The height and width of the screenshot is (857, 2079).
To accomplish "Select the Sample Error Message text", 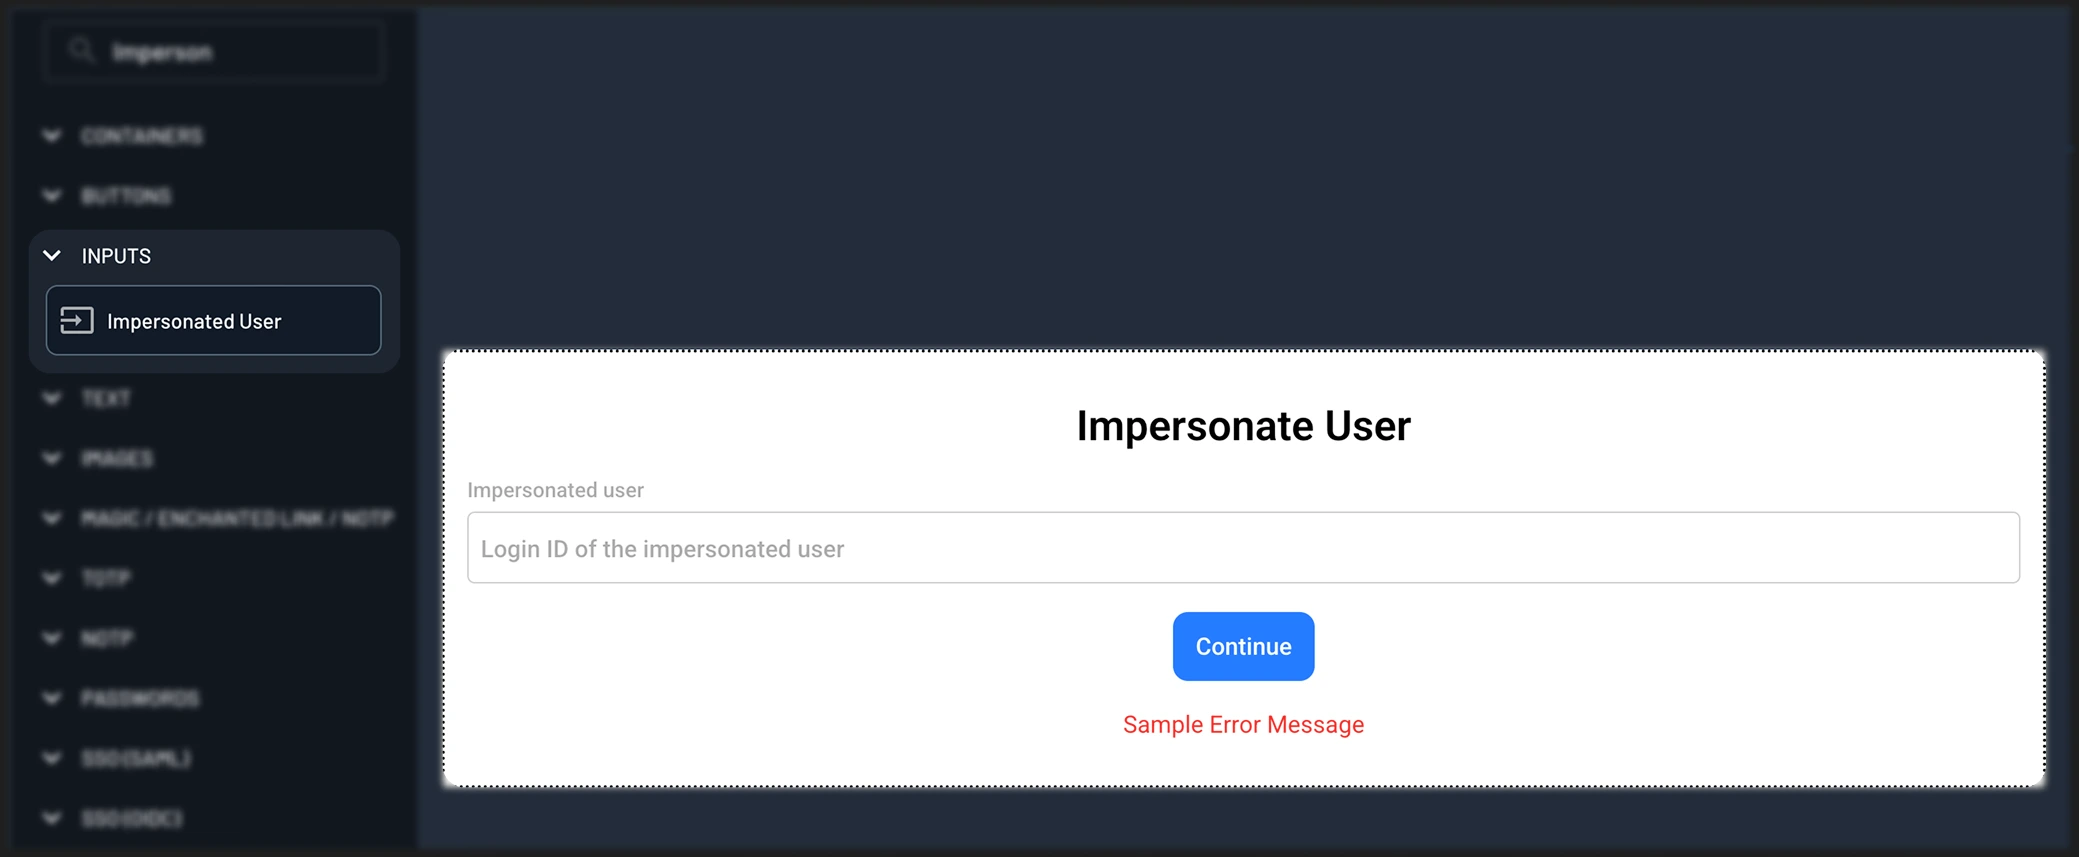I will coord(1243,724).
